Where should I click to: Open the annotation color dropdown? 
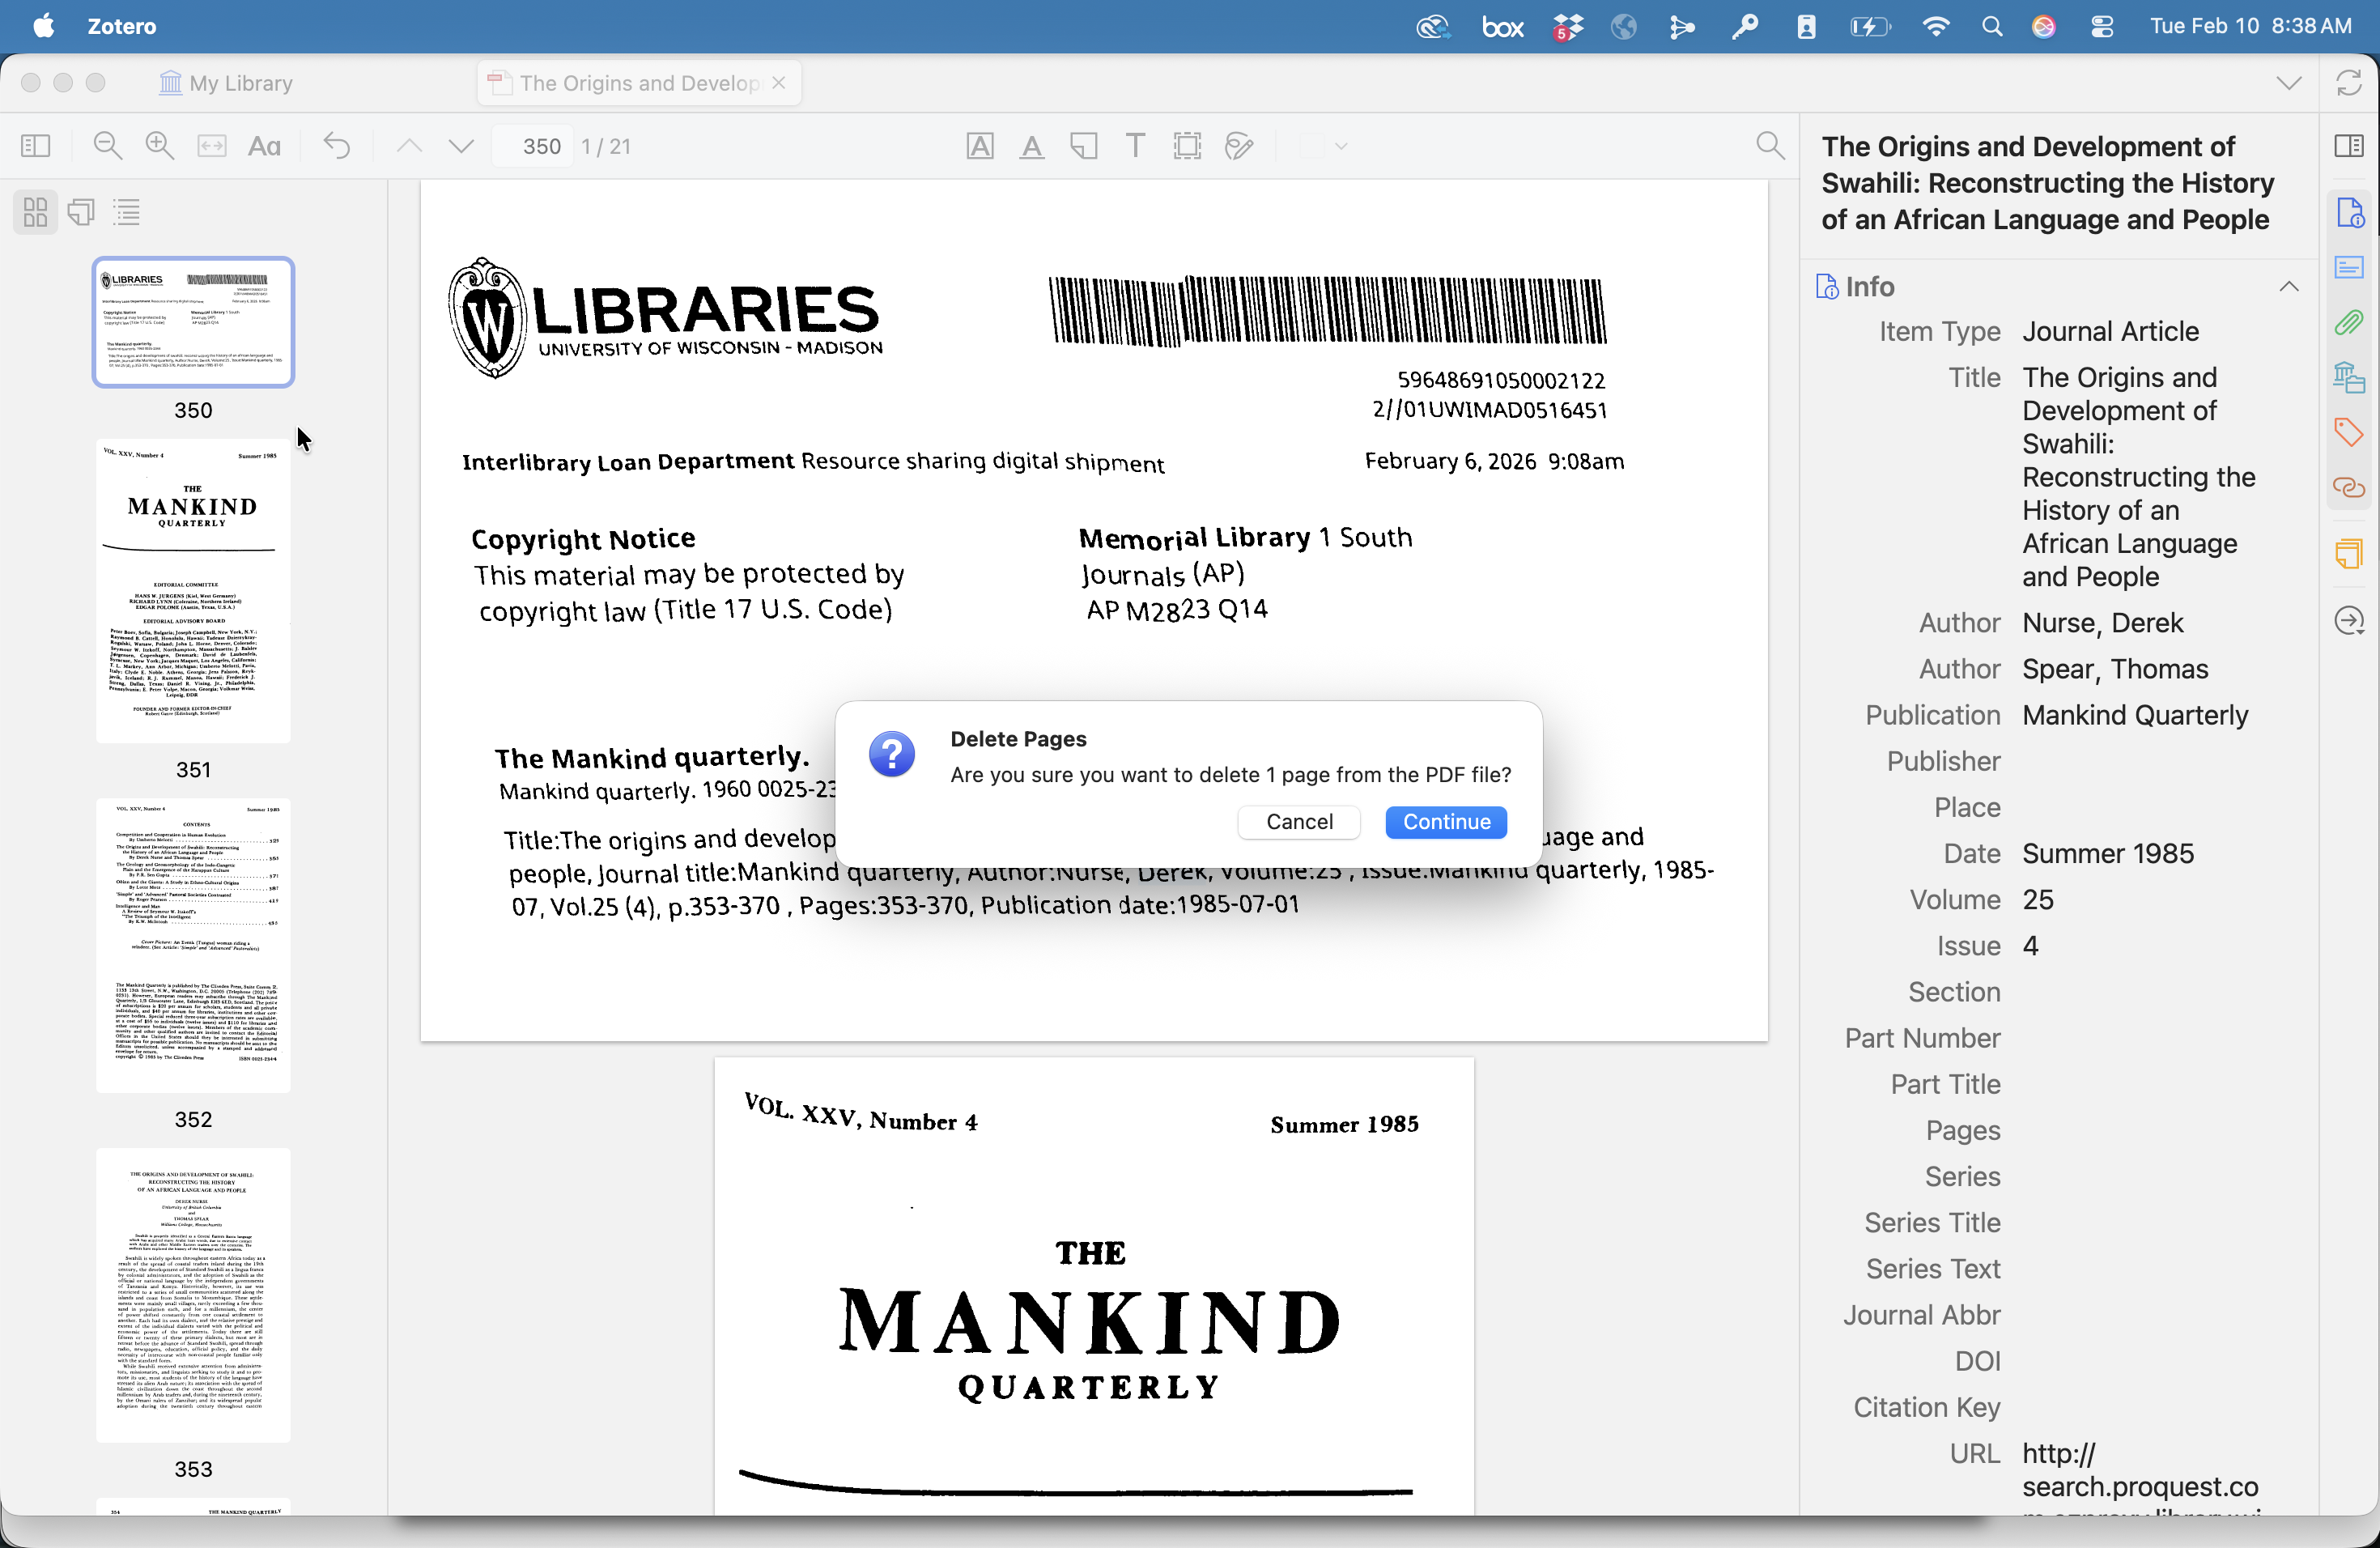point(1342,146)
